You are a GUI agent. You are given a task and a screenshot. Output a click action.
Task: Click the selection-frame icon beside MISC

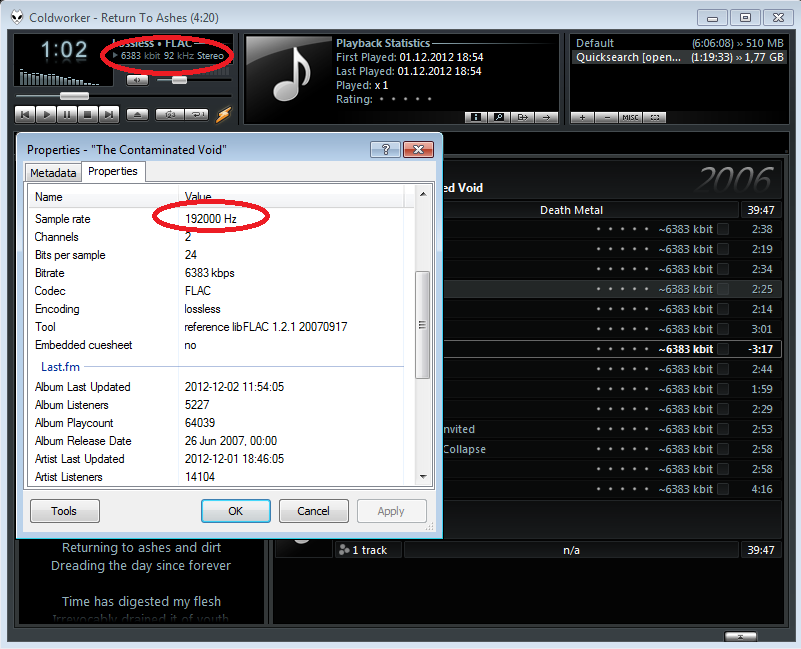click(655, 118)
